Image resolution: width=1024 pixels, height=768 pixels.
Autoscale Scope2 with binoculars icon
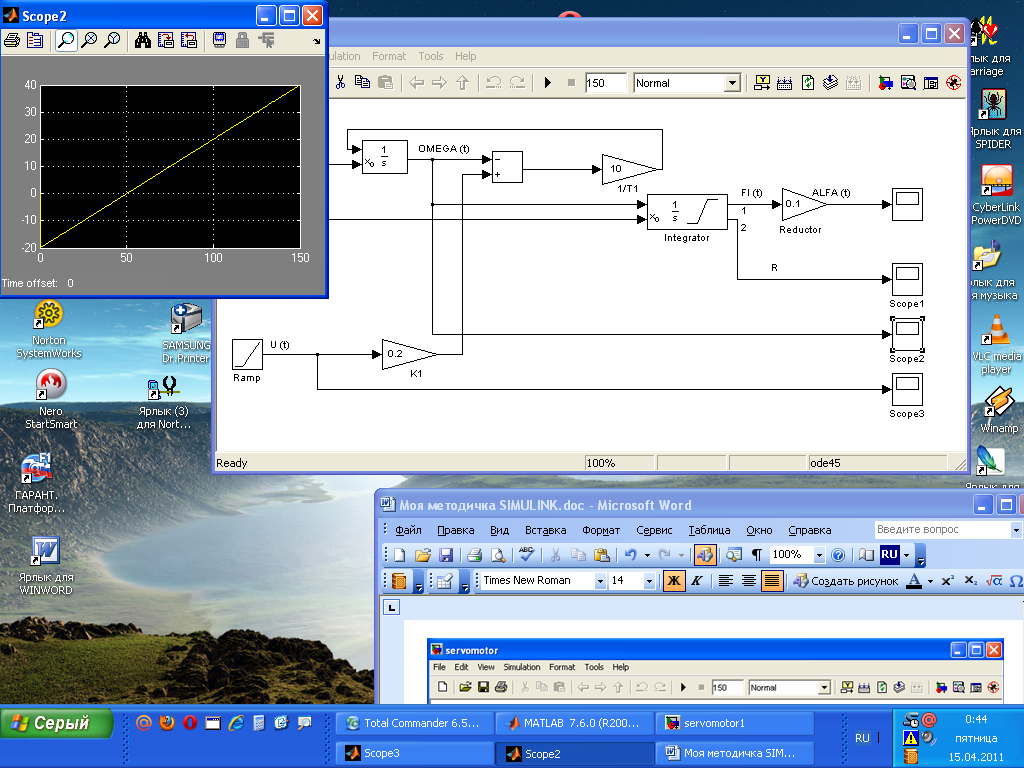[x=142, y=40]
